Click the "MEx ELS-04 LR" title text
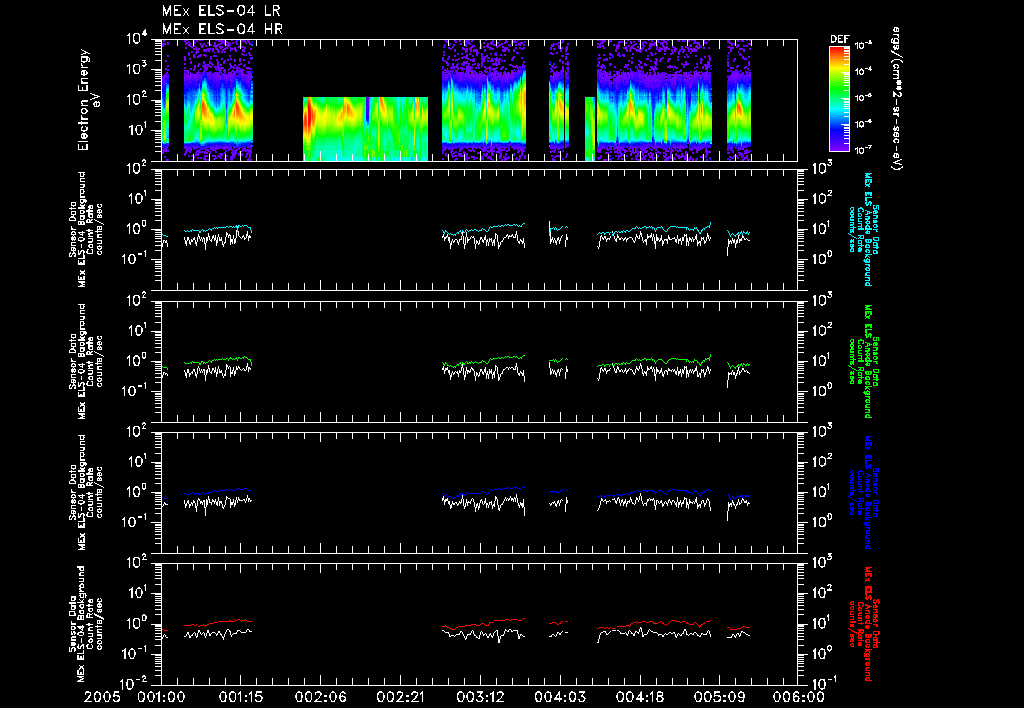 coord(221,11)
